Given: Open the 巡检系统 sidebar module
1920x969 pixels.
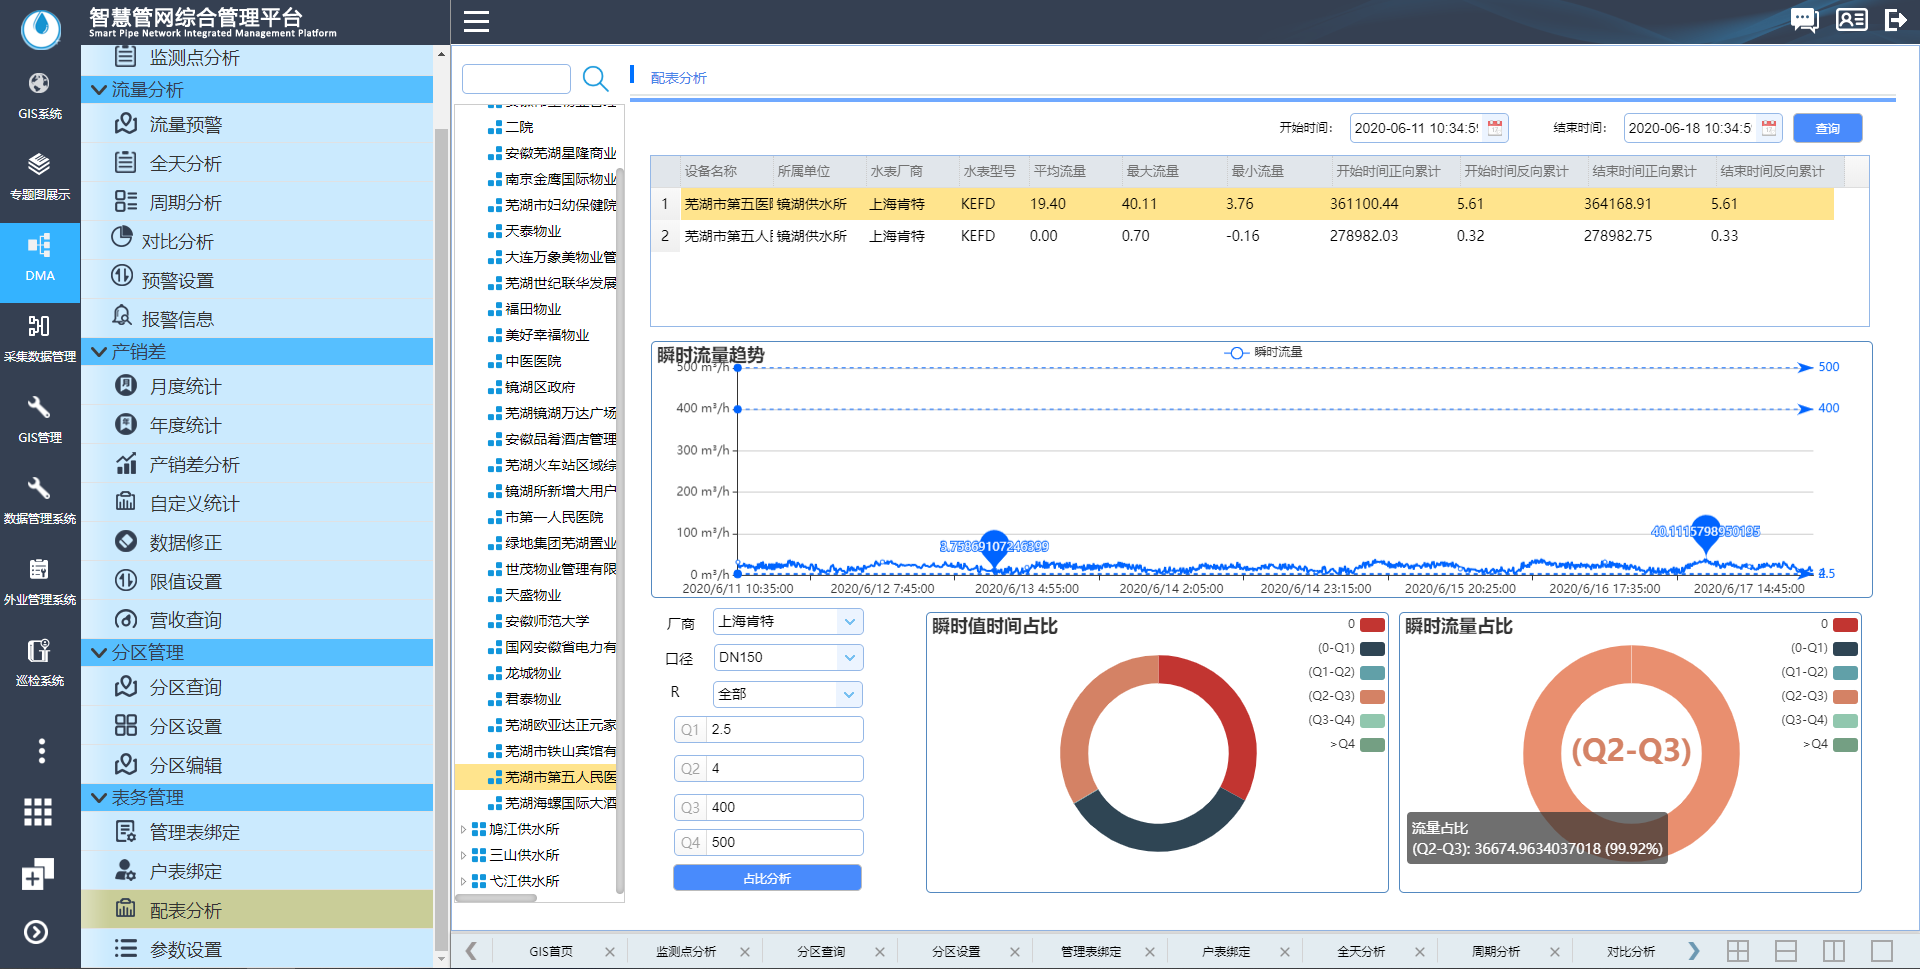Looking at the screenshot, I should [x=40, y=664].
